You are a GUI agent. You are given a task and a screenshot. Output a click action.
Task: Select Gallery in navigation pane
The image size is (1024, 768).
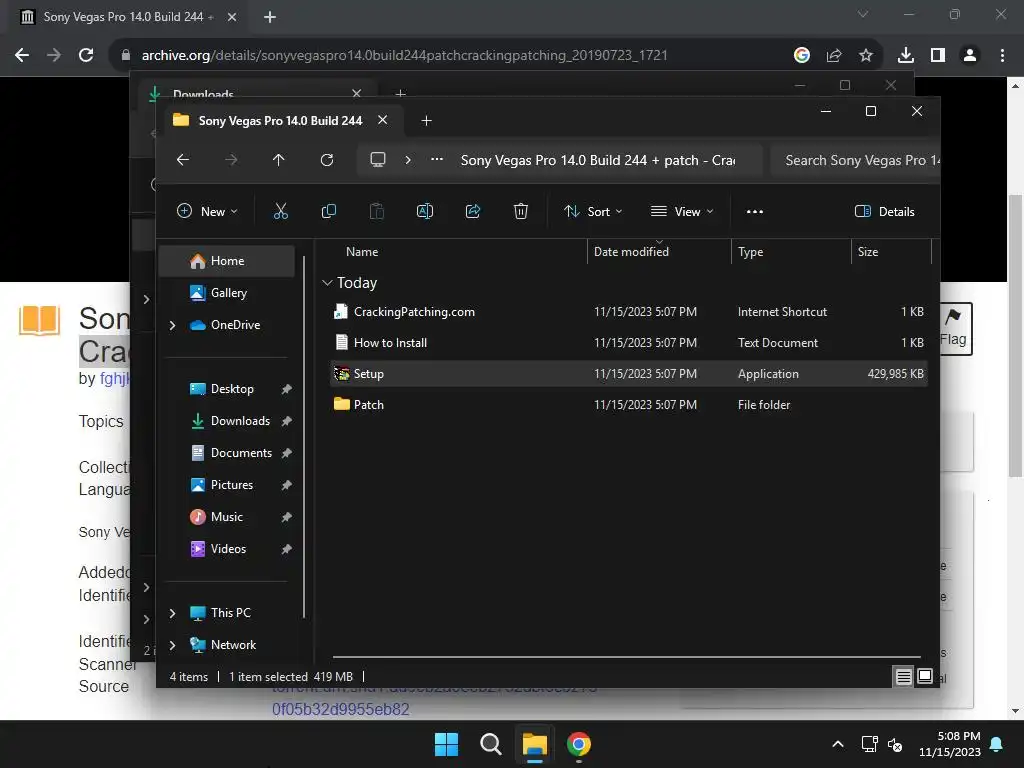coord(227,293)
